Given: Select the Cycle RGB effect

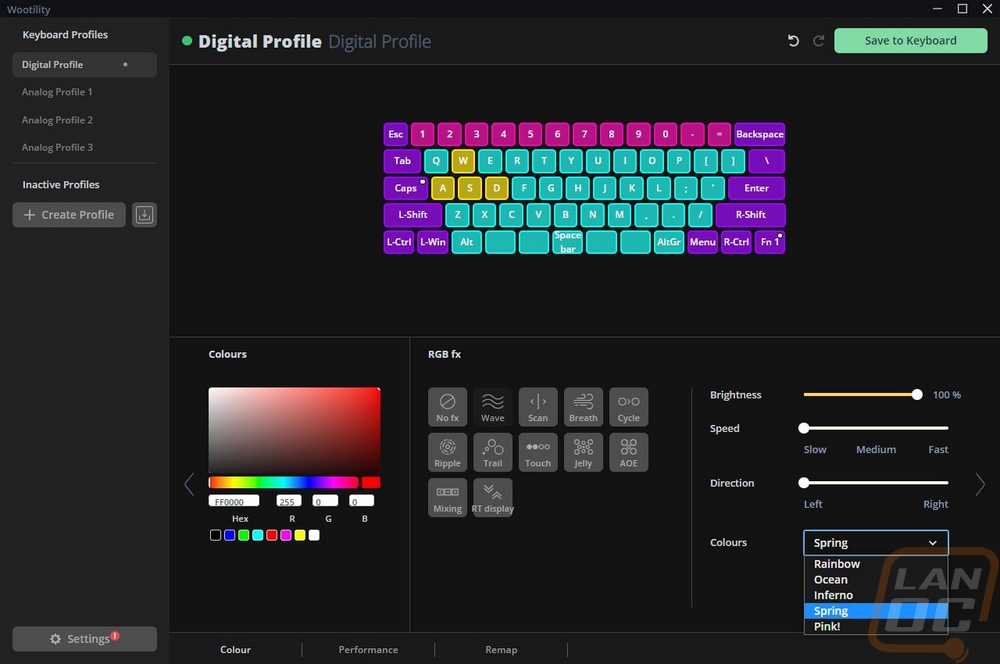Looking at the screenshot, I should coord(628,406).
